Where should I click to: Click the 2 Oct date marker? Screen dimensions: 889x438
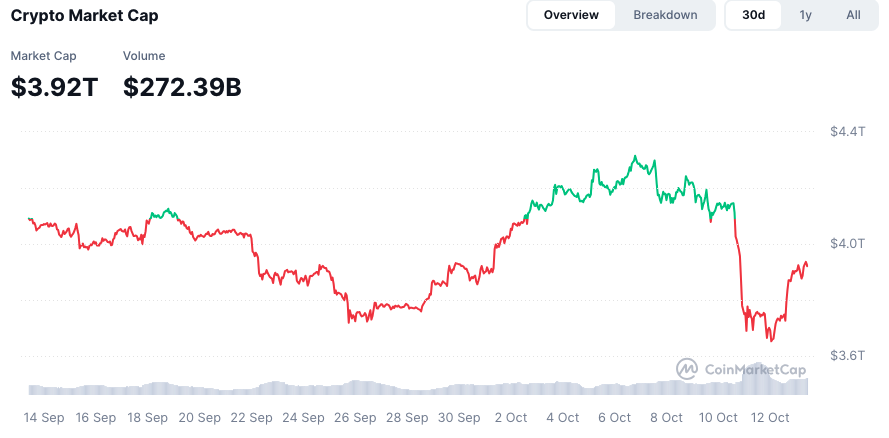(510, 417)
